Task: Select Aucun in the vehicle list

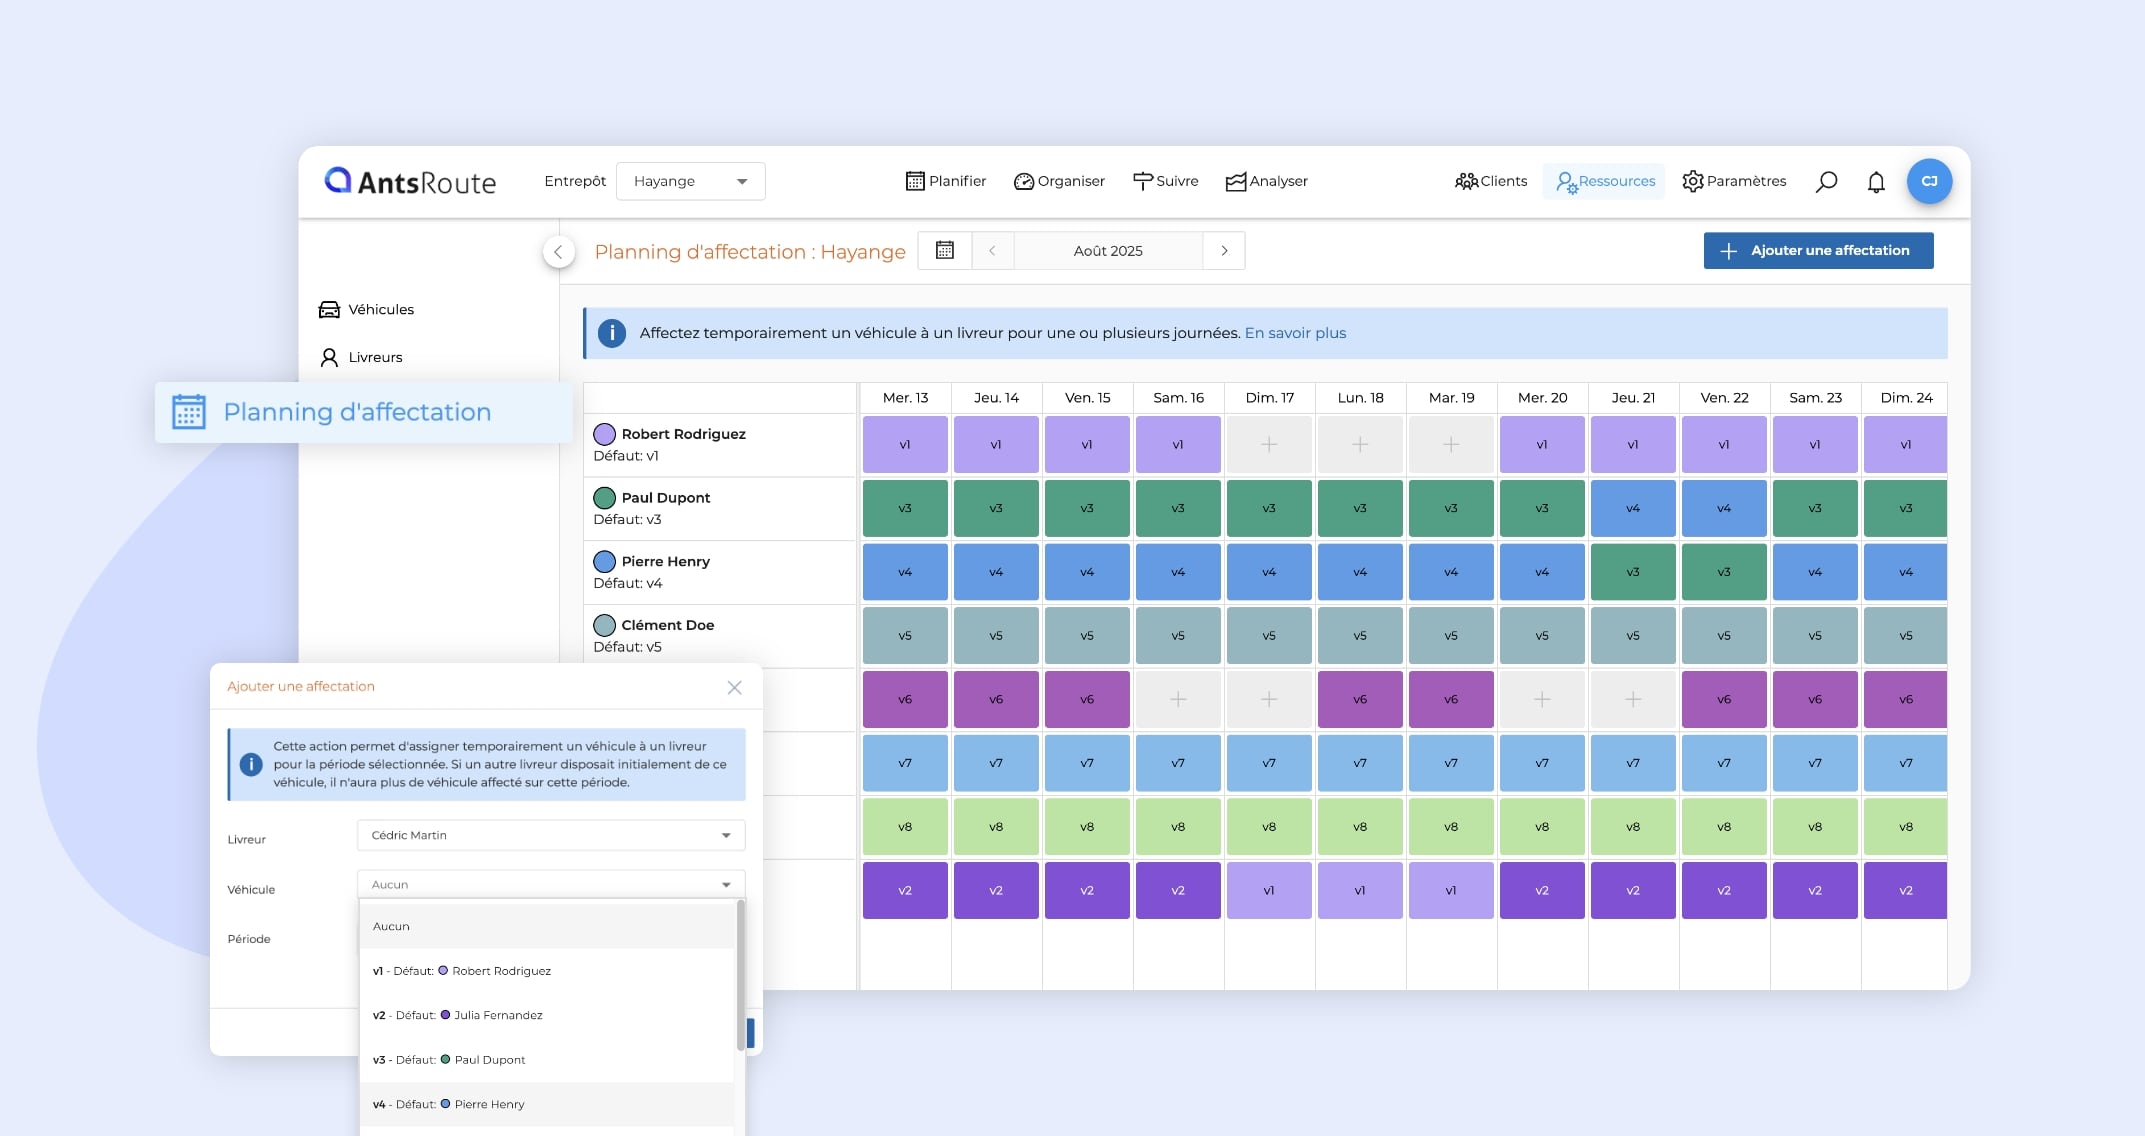Action: click(547, 926)
